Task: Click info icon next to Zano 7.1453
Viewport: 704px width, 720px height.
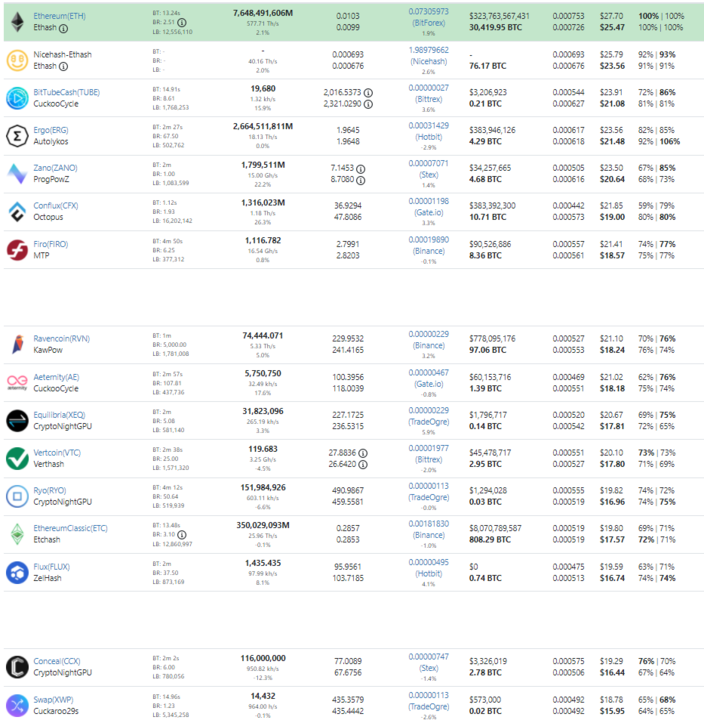Action: (361, 169)
